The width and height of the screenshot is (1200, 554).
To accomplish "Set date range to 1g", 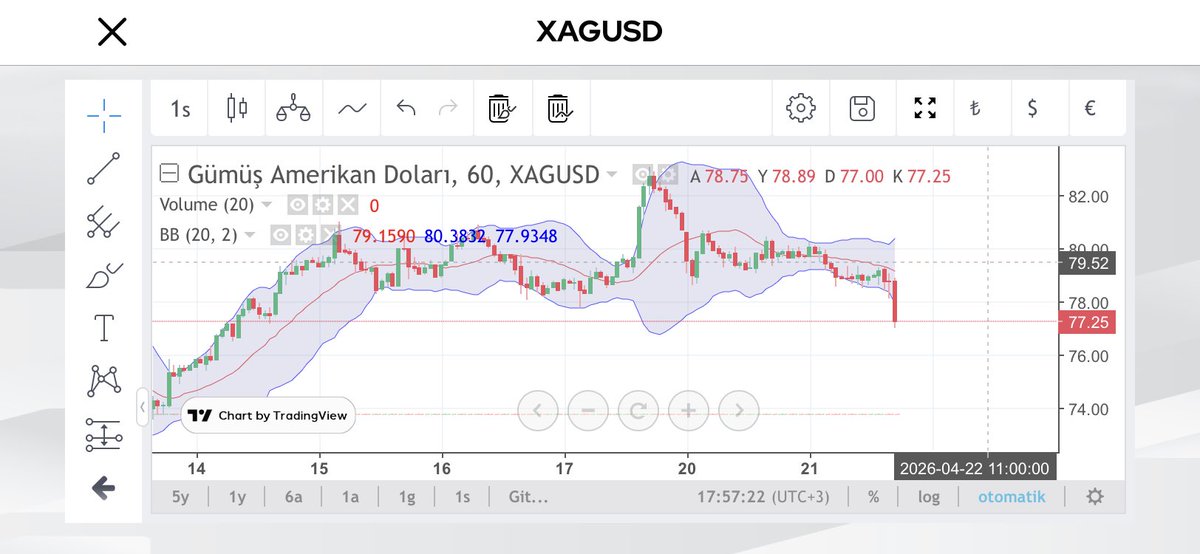I will [x=407, y=497].
